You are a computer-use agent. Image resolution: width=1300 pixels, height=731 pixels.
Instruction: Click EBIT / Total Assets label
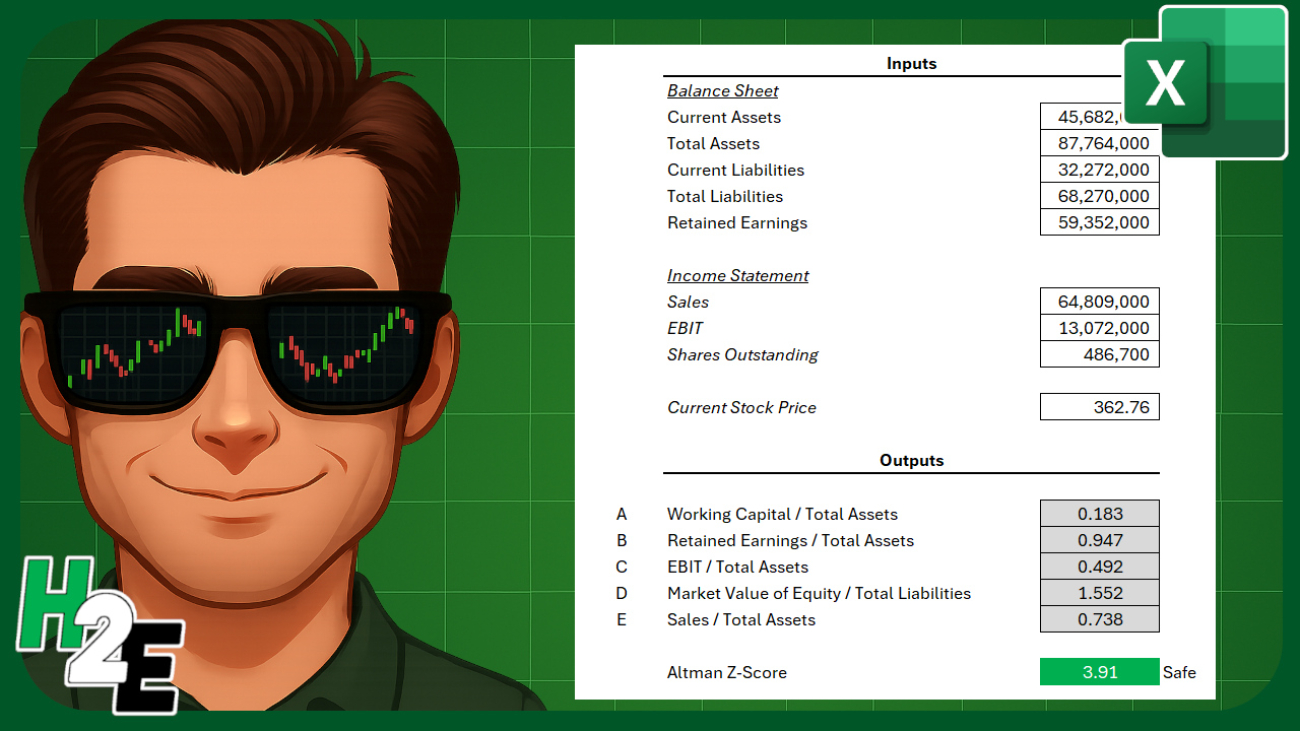[x=737, y=567]
